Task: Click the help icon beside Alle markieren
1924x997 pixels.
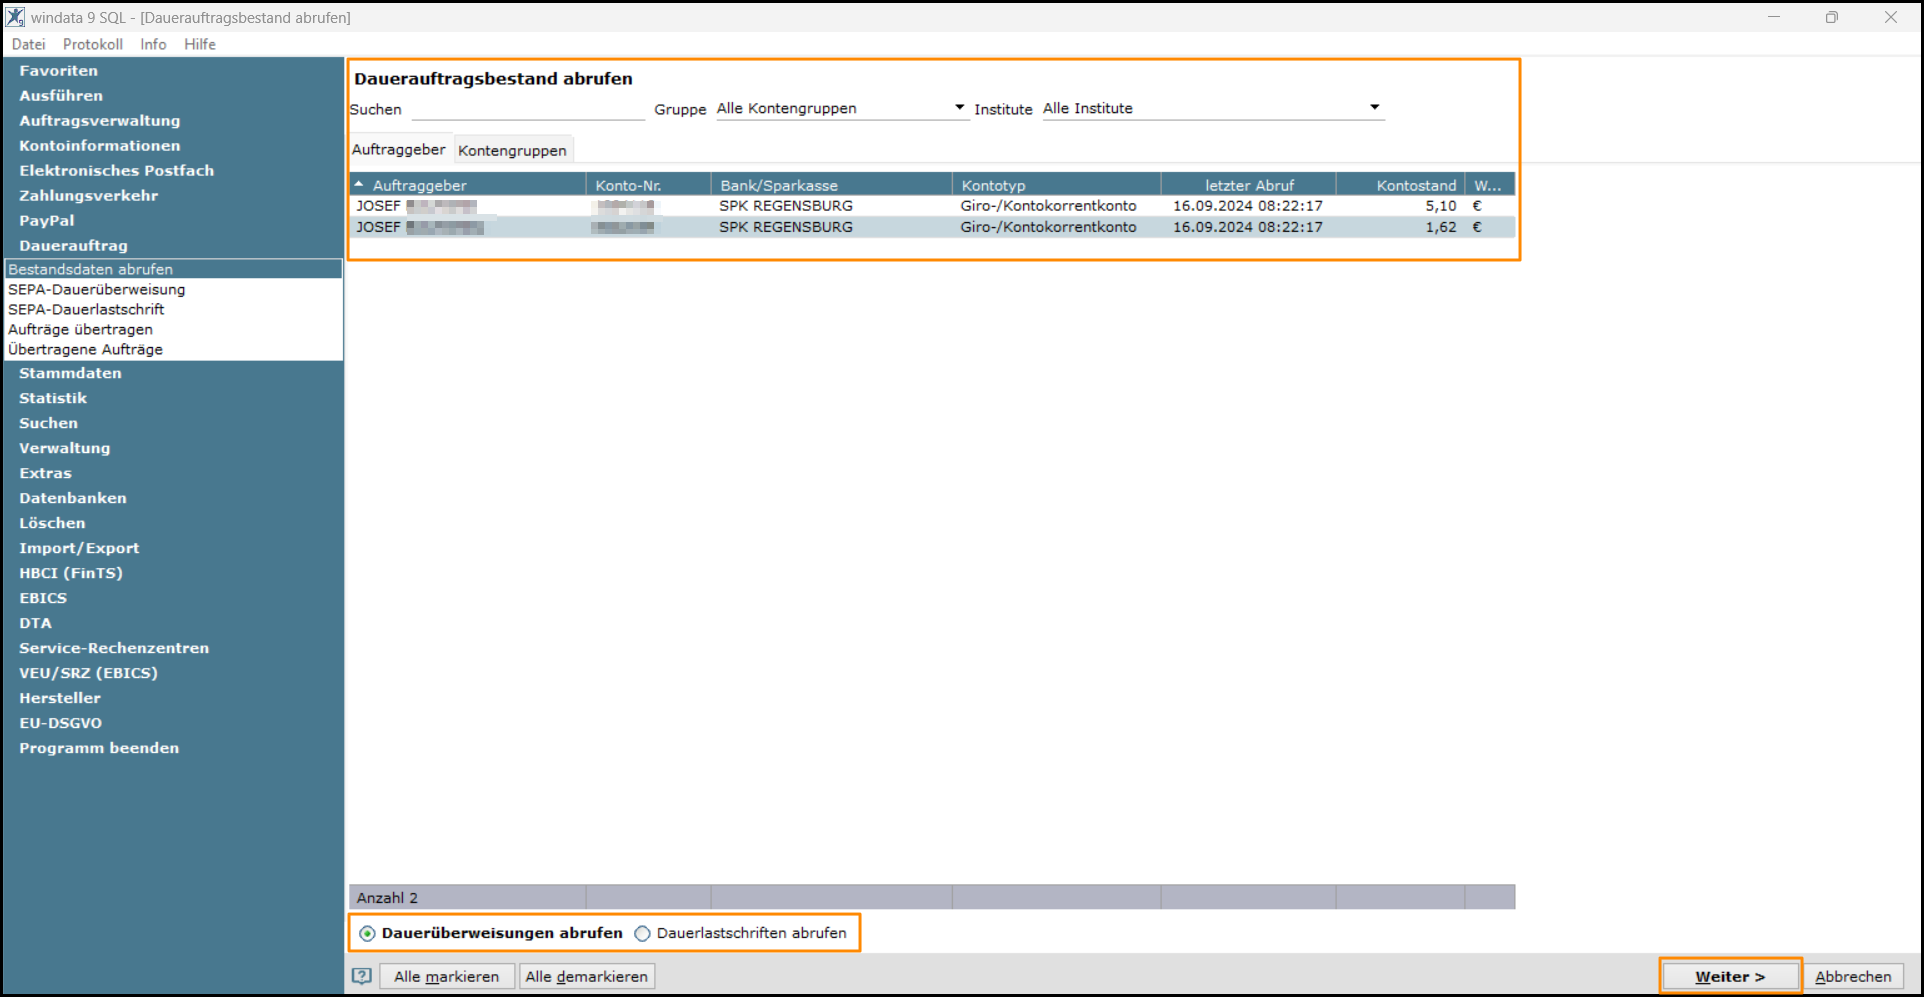Action: pyautogui.click(x=362, y=976)
